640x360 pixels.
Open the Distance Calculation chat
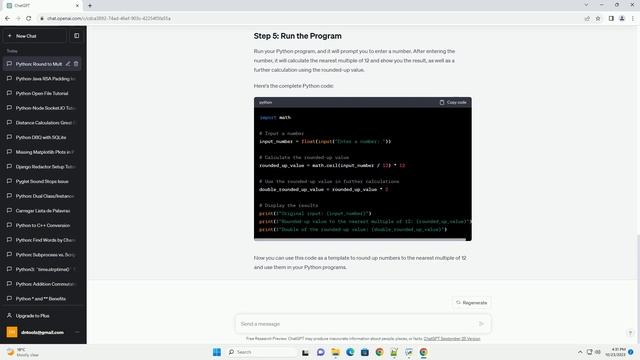tap(42, 123)
